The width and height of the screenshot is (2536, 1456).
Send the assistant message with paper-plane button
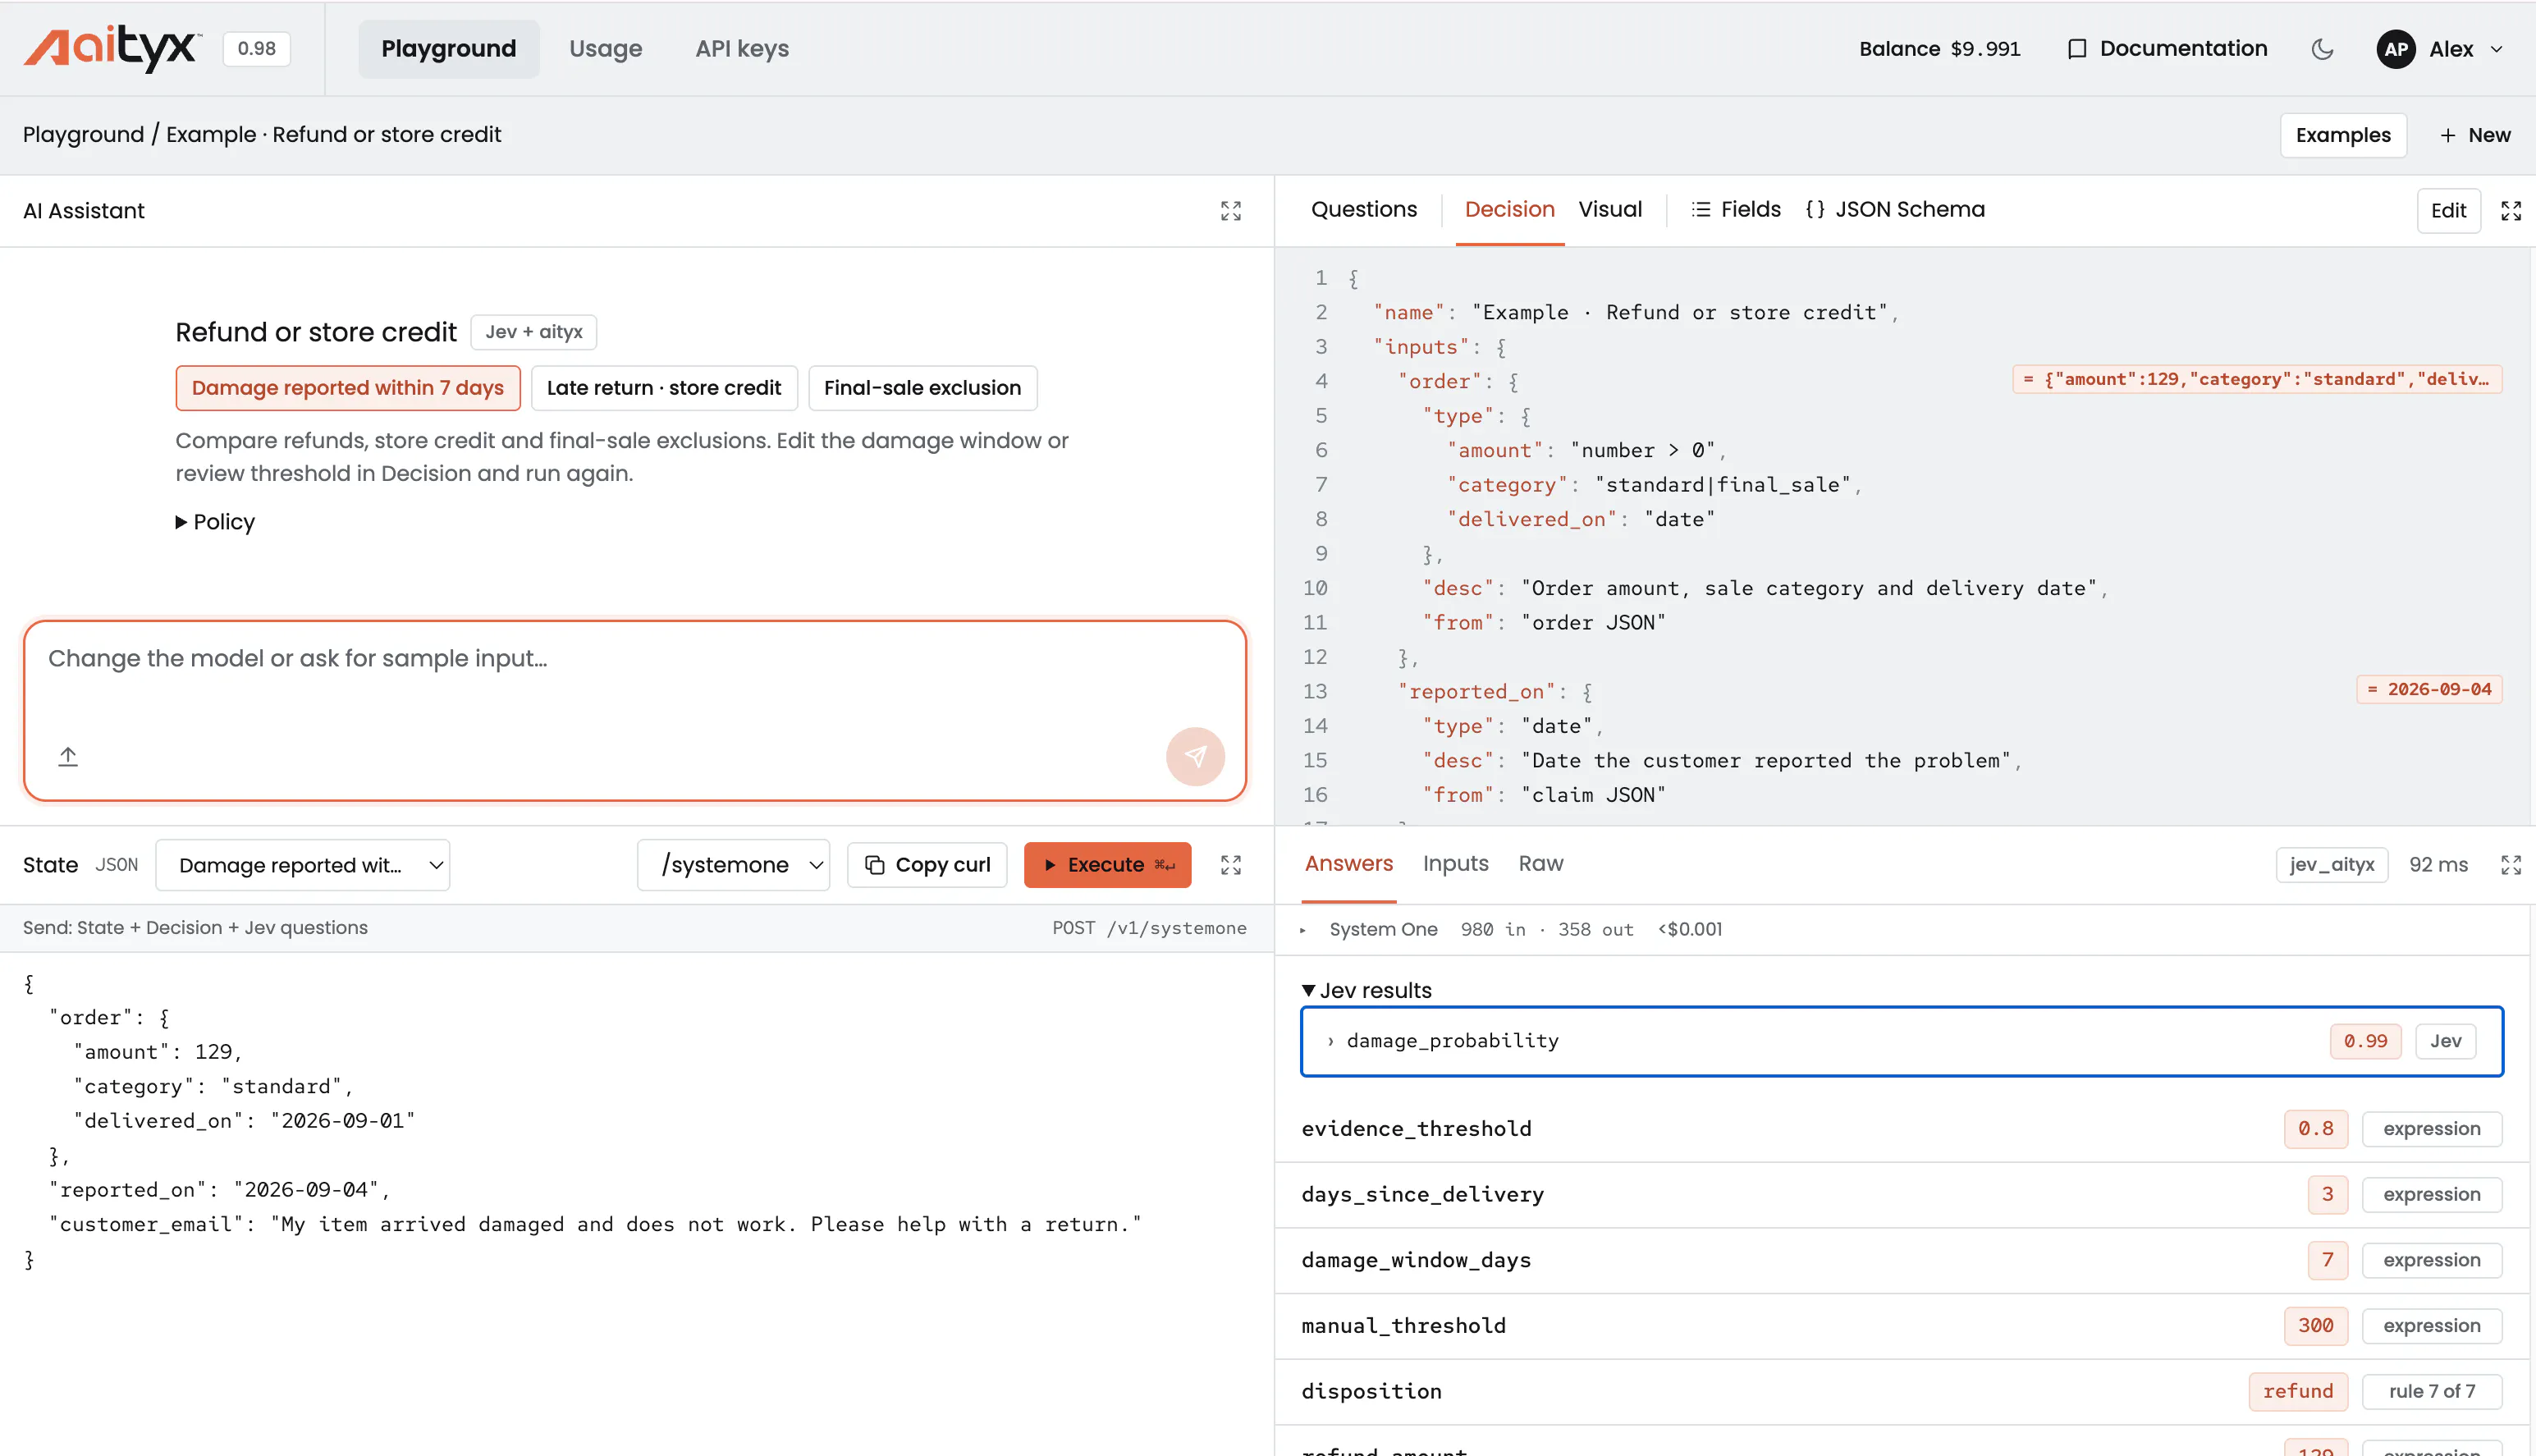[x=1195, y=756]
